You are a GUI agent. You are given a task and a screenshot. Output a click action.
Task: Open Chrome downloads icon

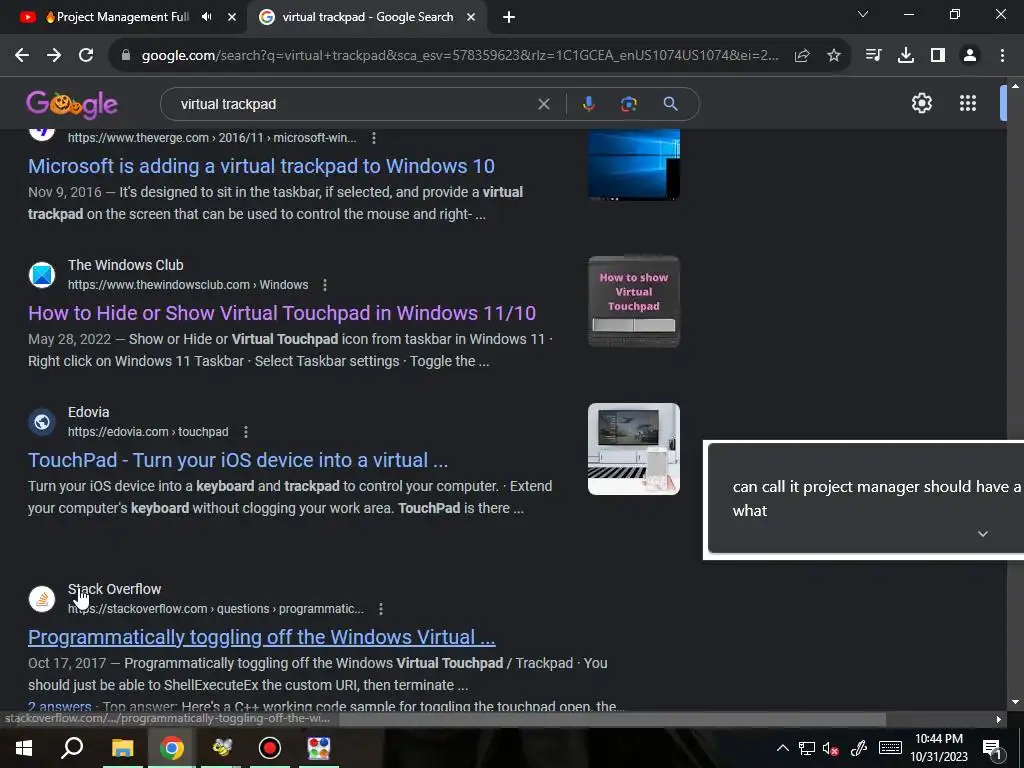[x=906, y=56]
